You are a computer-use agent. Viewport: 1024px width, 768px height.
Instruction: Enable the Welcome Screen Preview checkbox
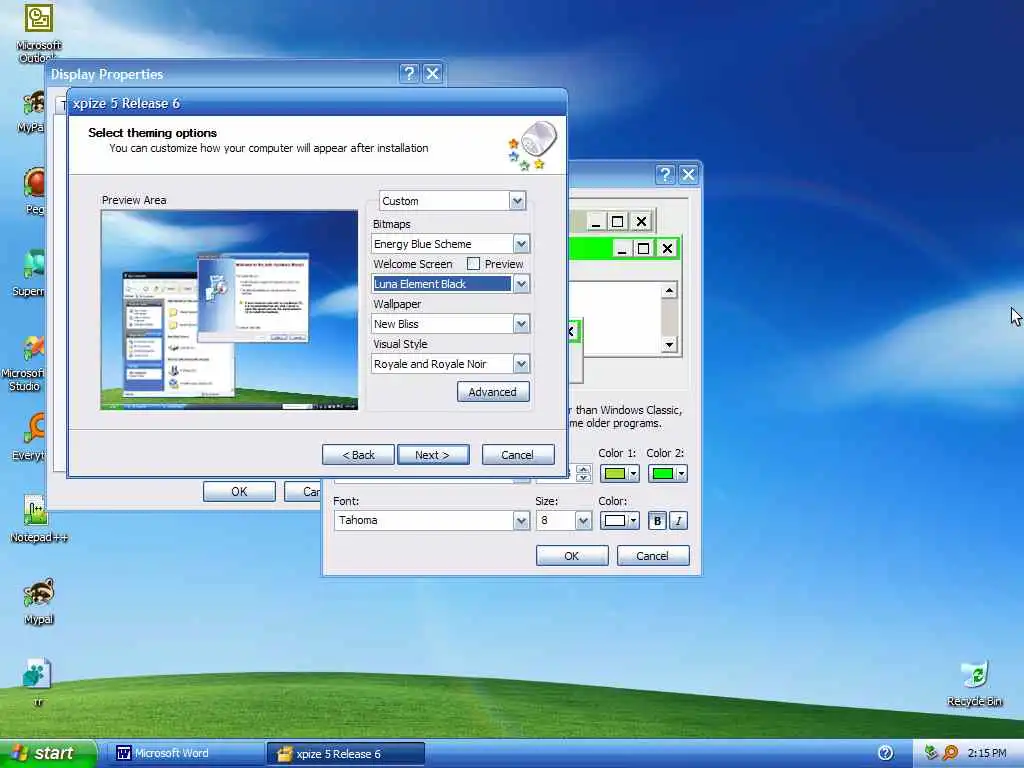pos(473,264)
